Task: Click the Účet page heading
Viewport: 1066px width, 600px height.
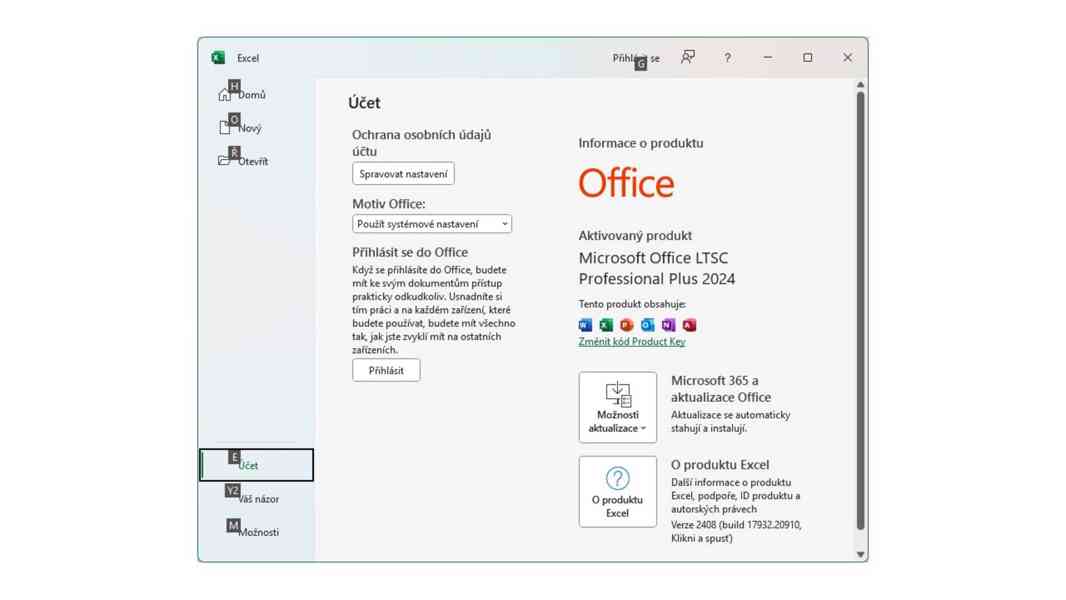Action: pyautogui.click(x=364, y=103)
